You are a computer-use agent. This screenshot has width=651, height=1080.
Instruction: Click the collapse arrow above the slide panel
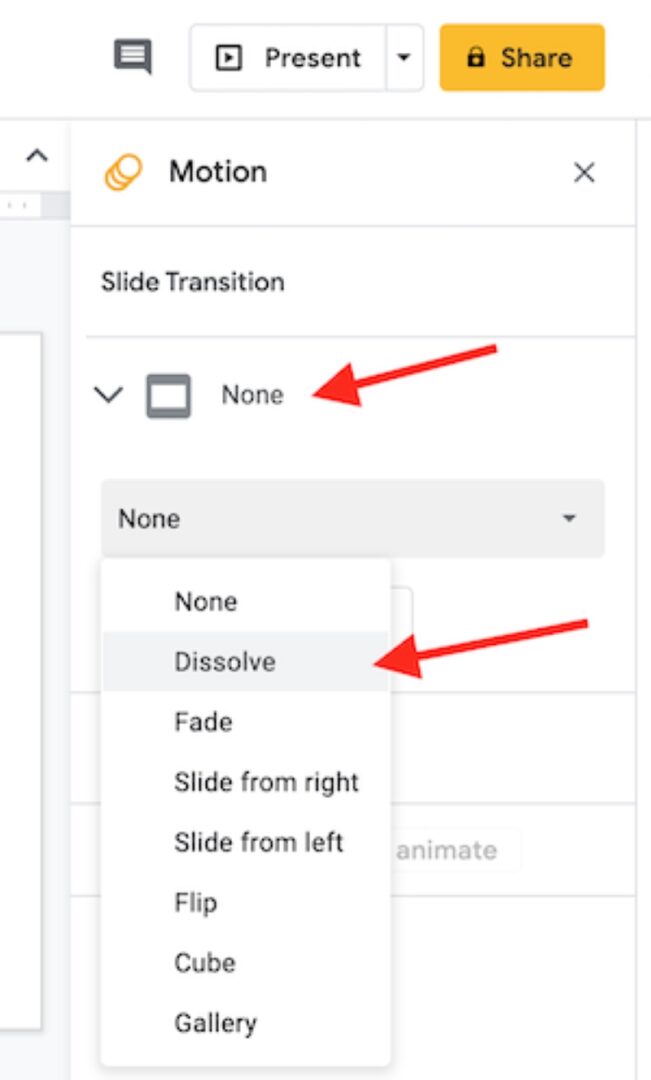pos(38,155)
